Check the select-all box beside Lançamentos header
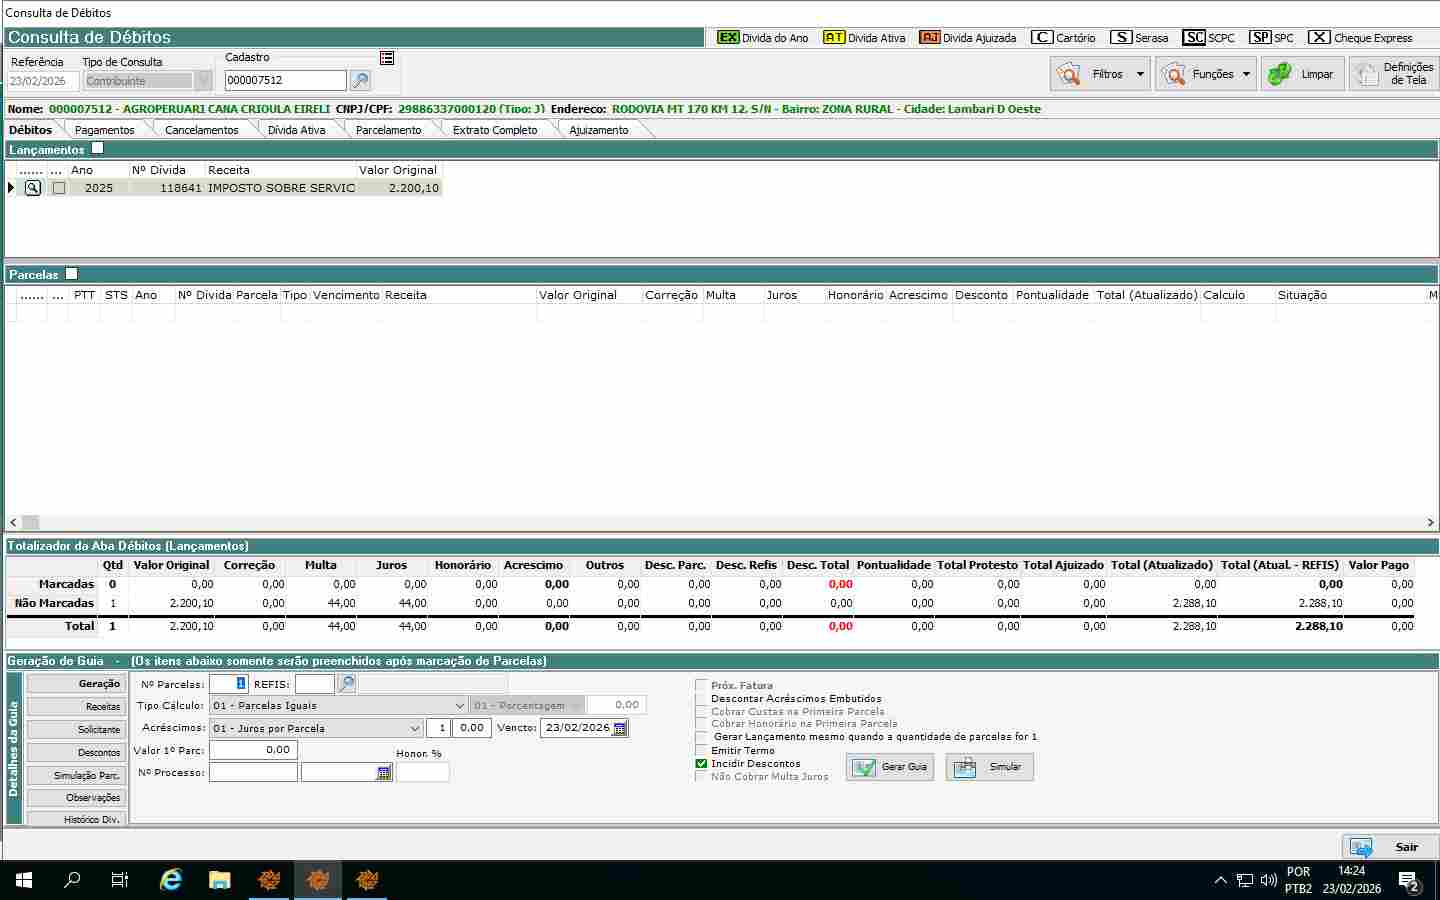 click(x=97, y=148)
